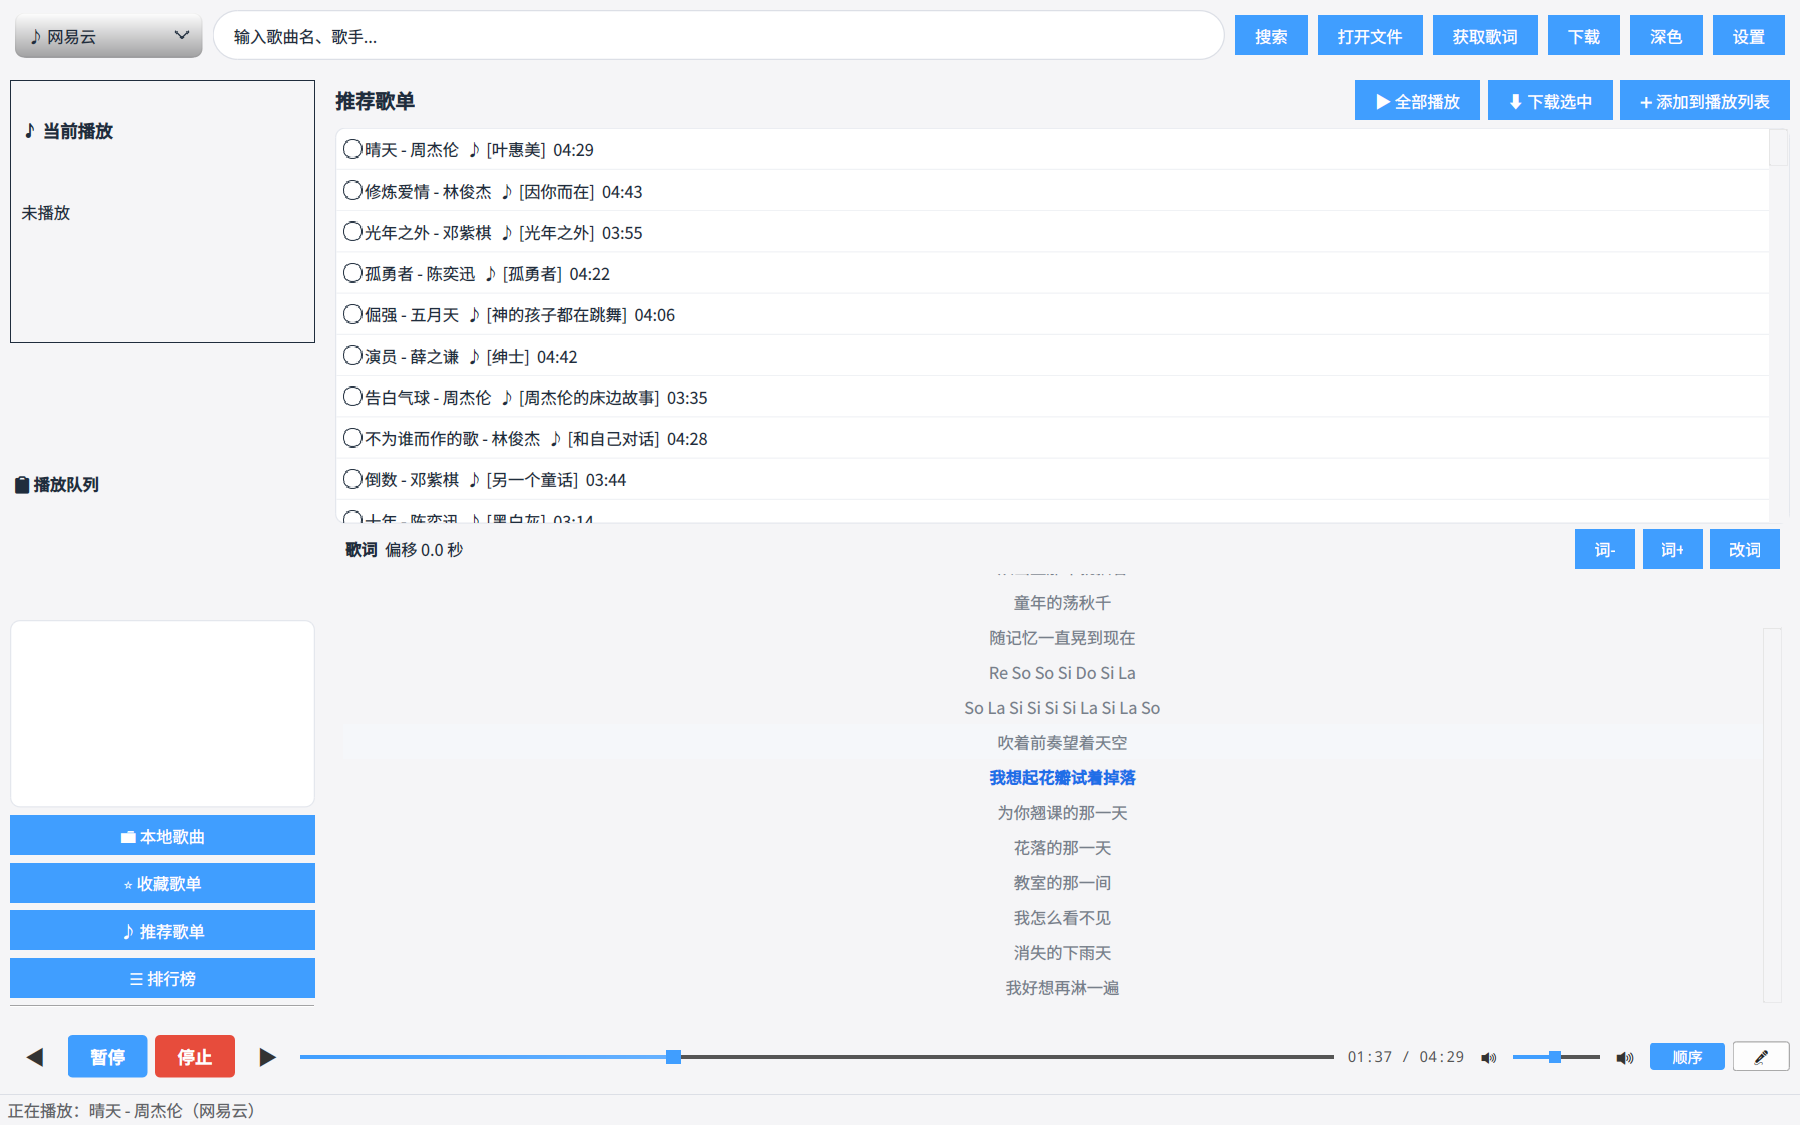Select the radio for 告白气球 - 周杰伦

click(352, 396)
